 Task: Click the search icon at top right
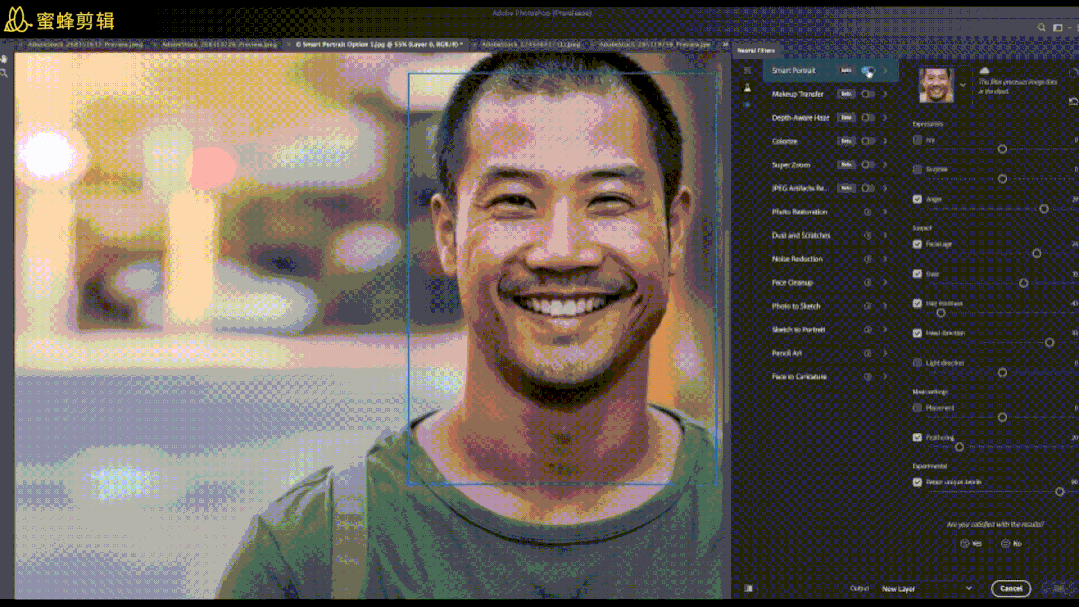pos(1041,28)
